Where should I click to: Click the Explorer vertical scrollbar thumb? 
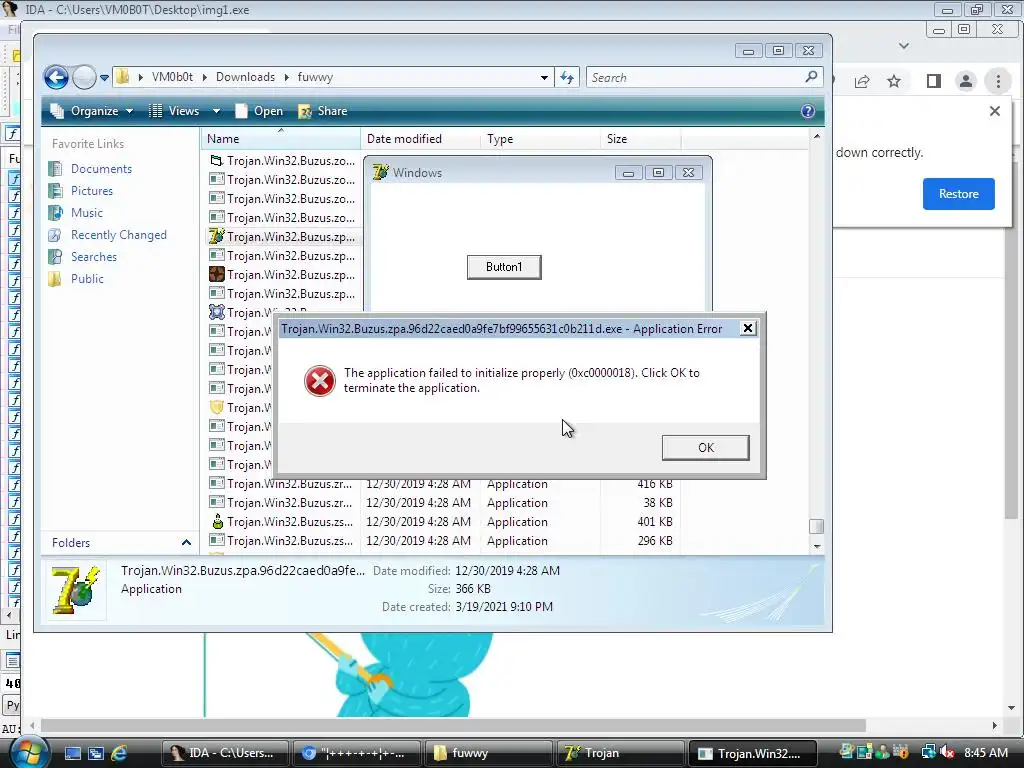[x=816, y=526]
